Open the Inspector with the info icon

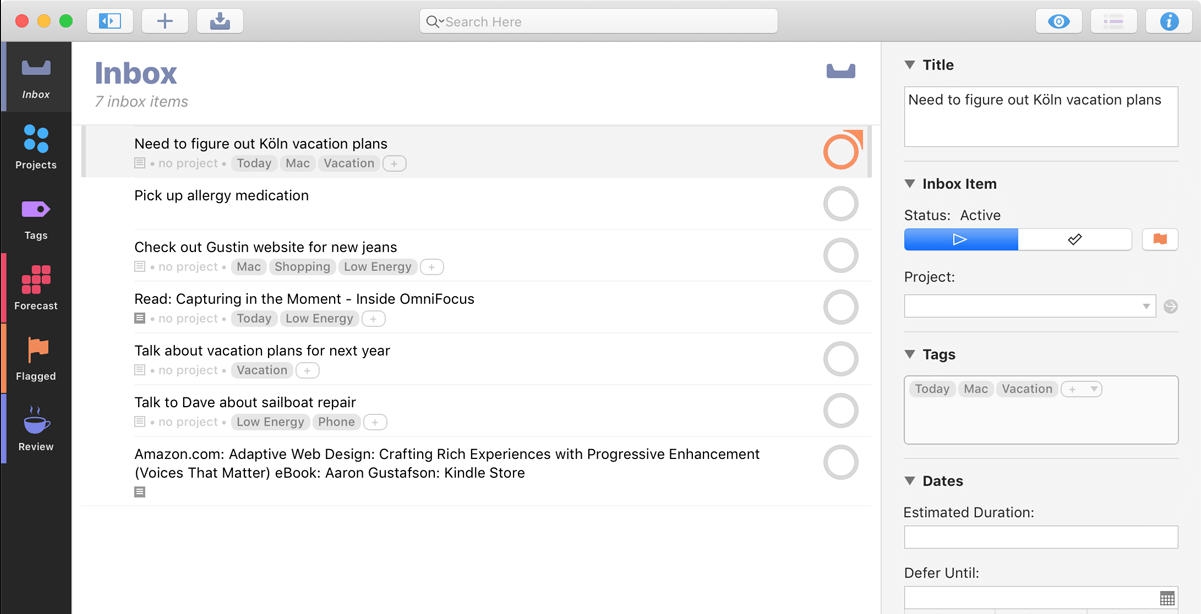pyautogui.click(x=1169, y=20)
